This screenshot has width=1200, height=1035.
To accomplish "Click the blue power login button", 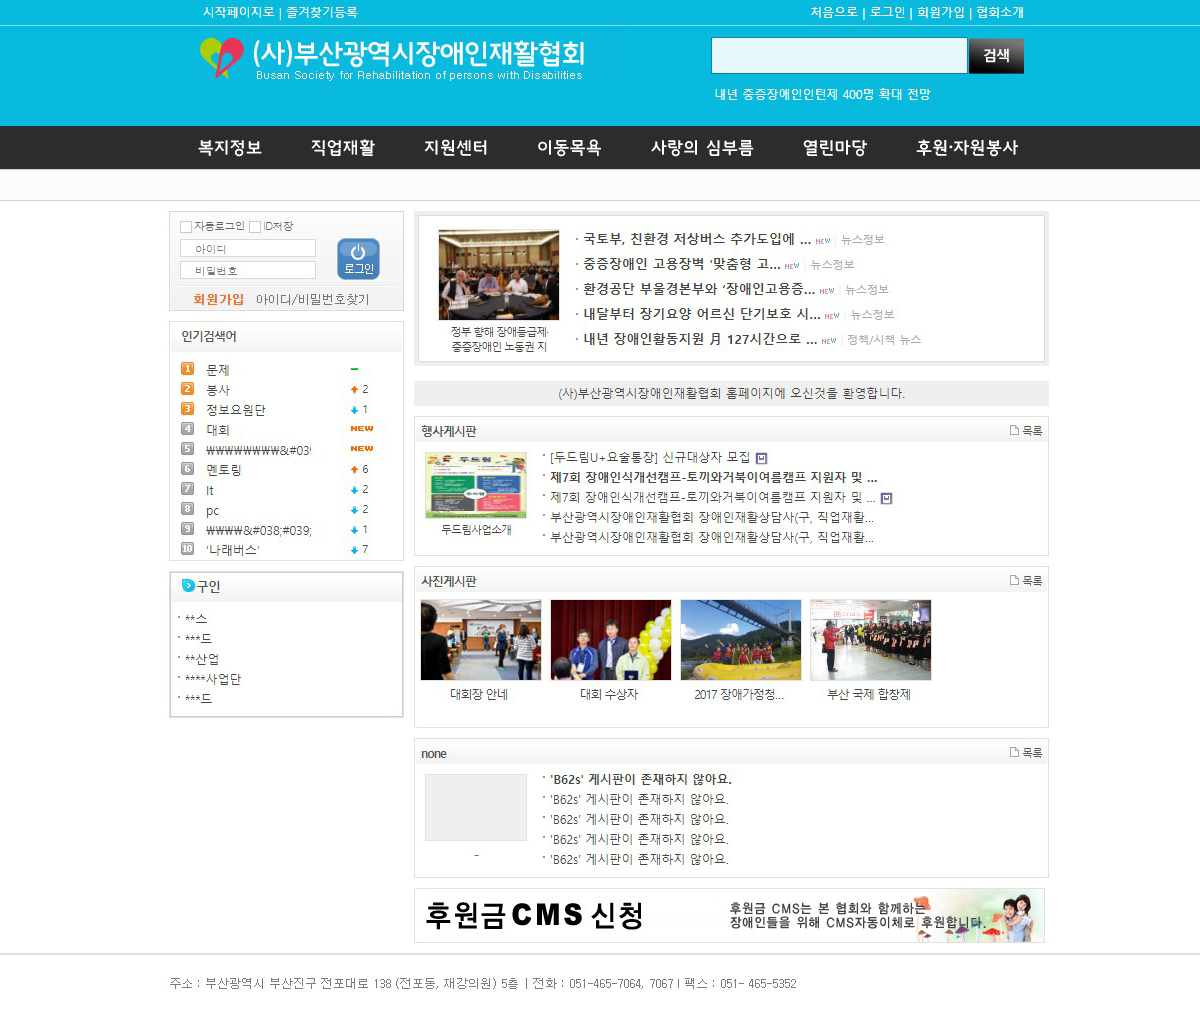I will tap(358, 258).
